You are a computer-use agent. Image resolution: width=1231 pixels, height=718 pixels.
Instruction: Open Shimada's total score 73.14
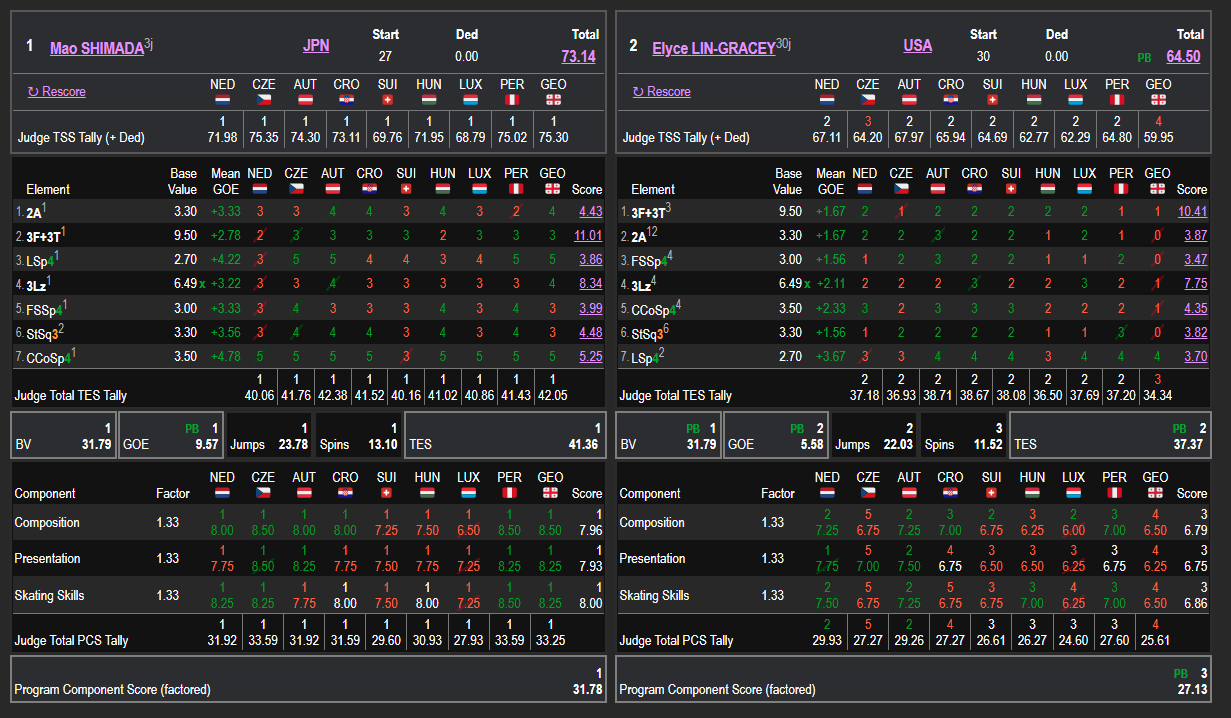(x=578, y=57)
